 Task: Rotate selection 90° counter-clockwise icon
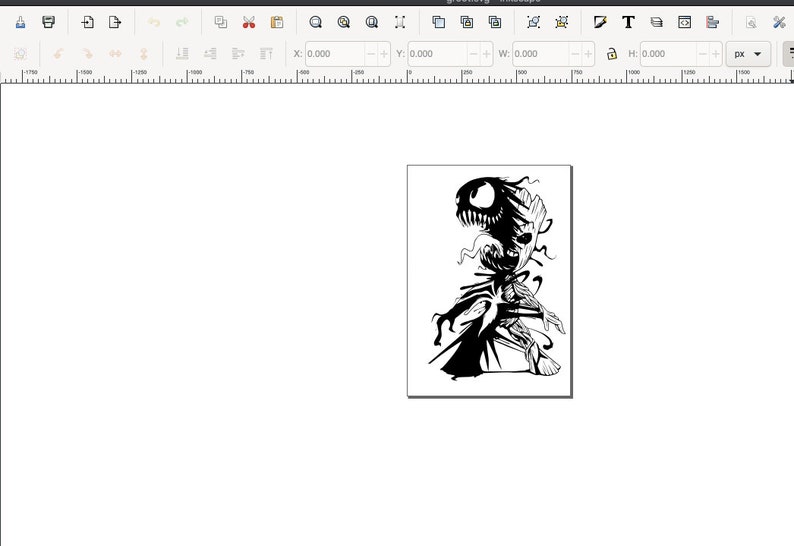tap(59, 54)
